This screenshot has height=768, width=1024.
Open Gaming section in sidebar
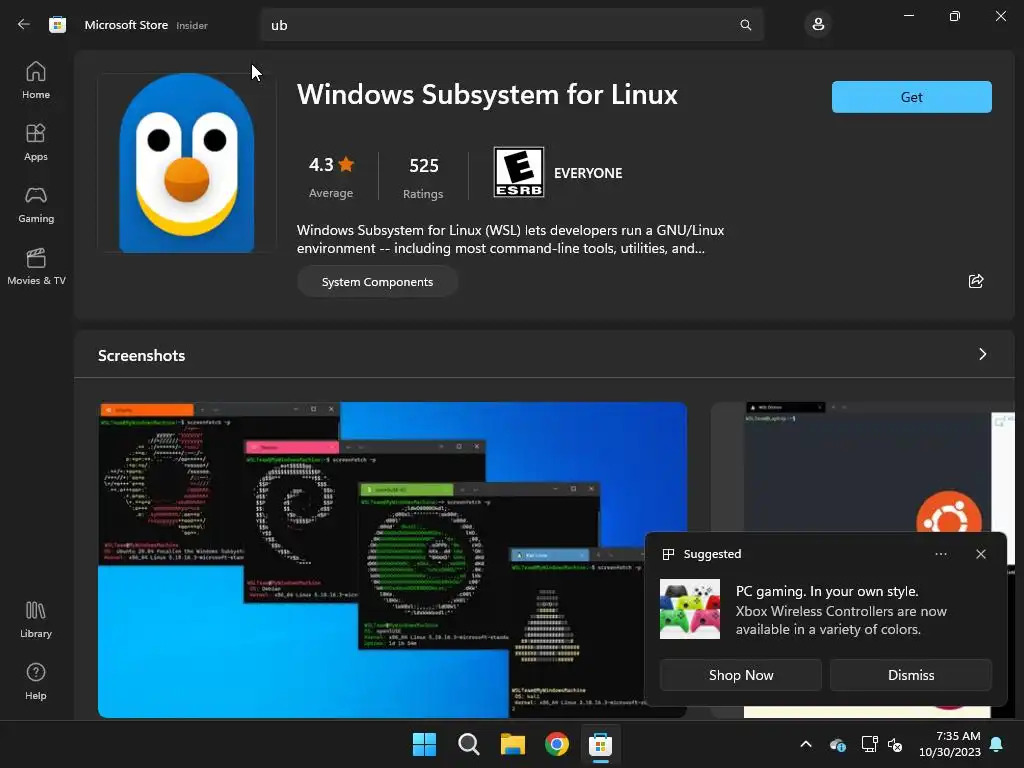pyautogui.click(x=36, y=204)
